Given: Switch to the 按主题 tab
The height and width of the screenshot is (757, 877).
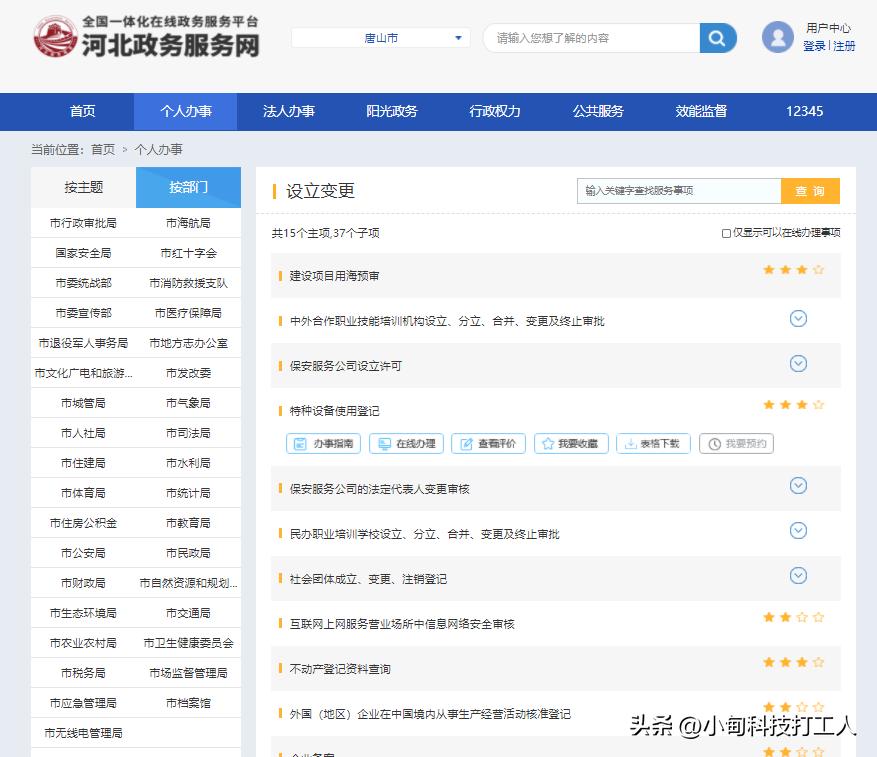Looking at the screenshot, I should click(84, 187).
